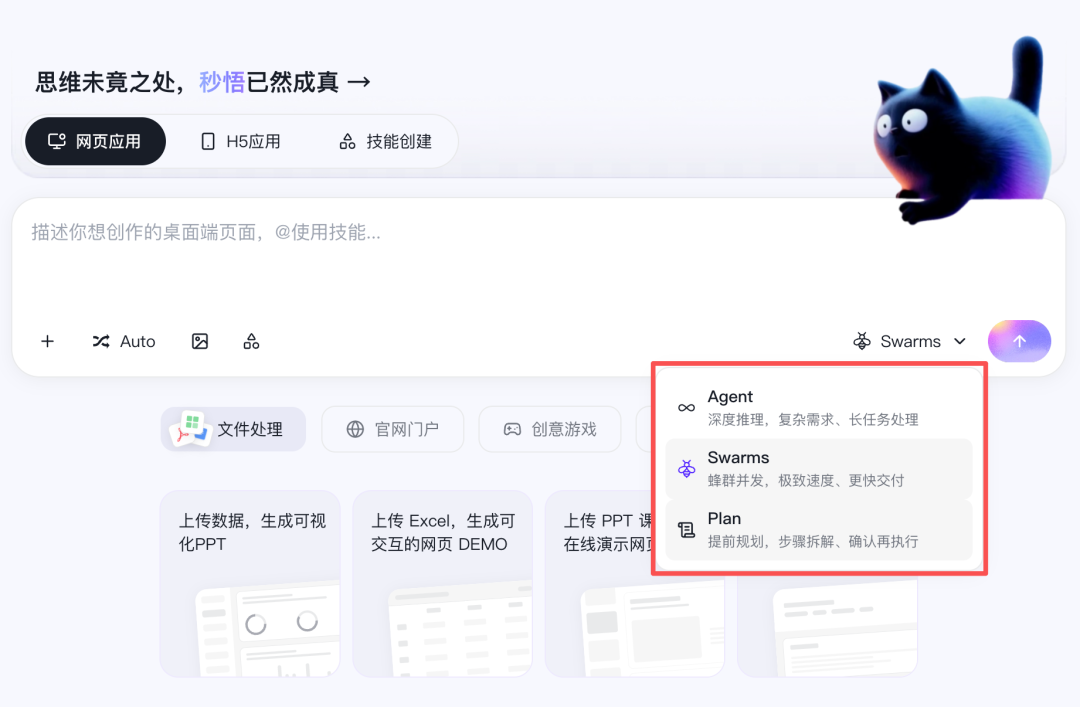Click the 深度推理、复杂需求、长任务处理 description
The width and height of the screenshot is (1080, 707).
(x=813, y=420)
